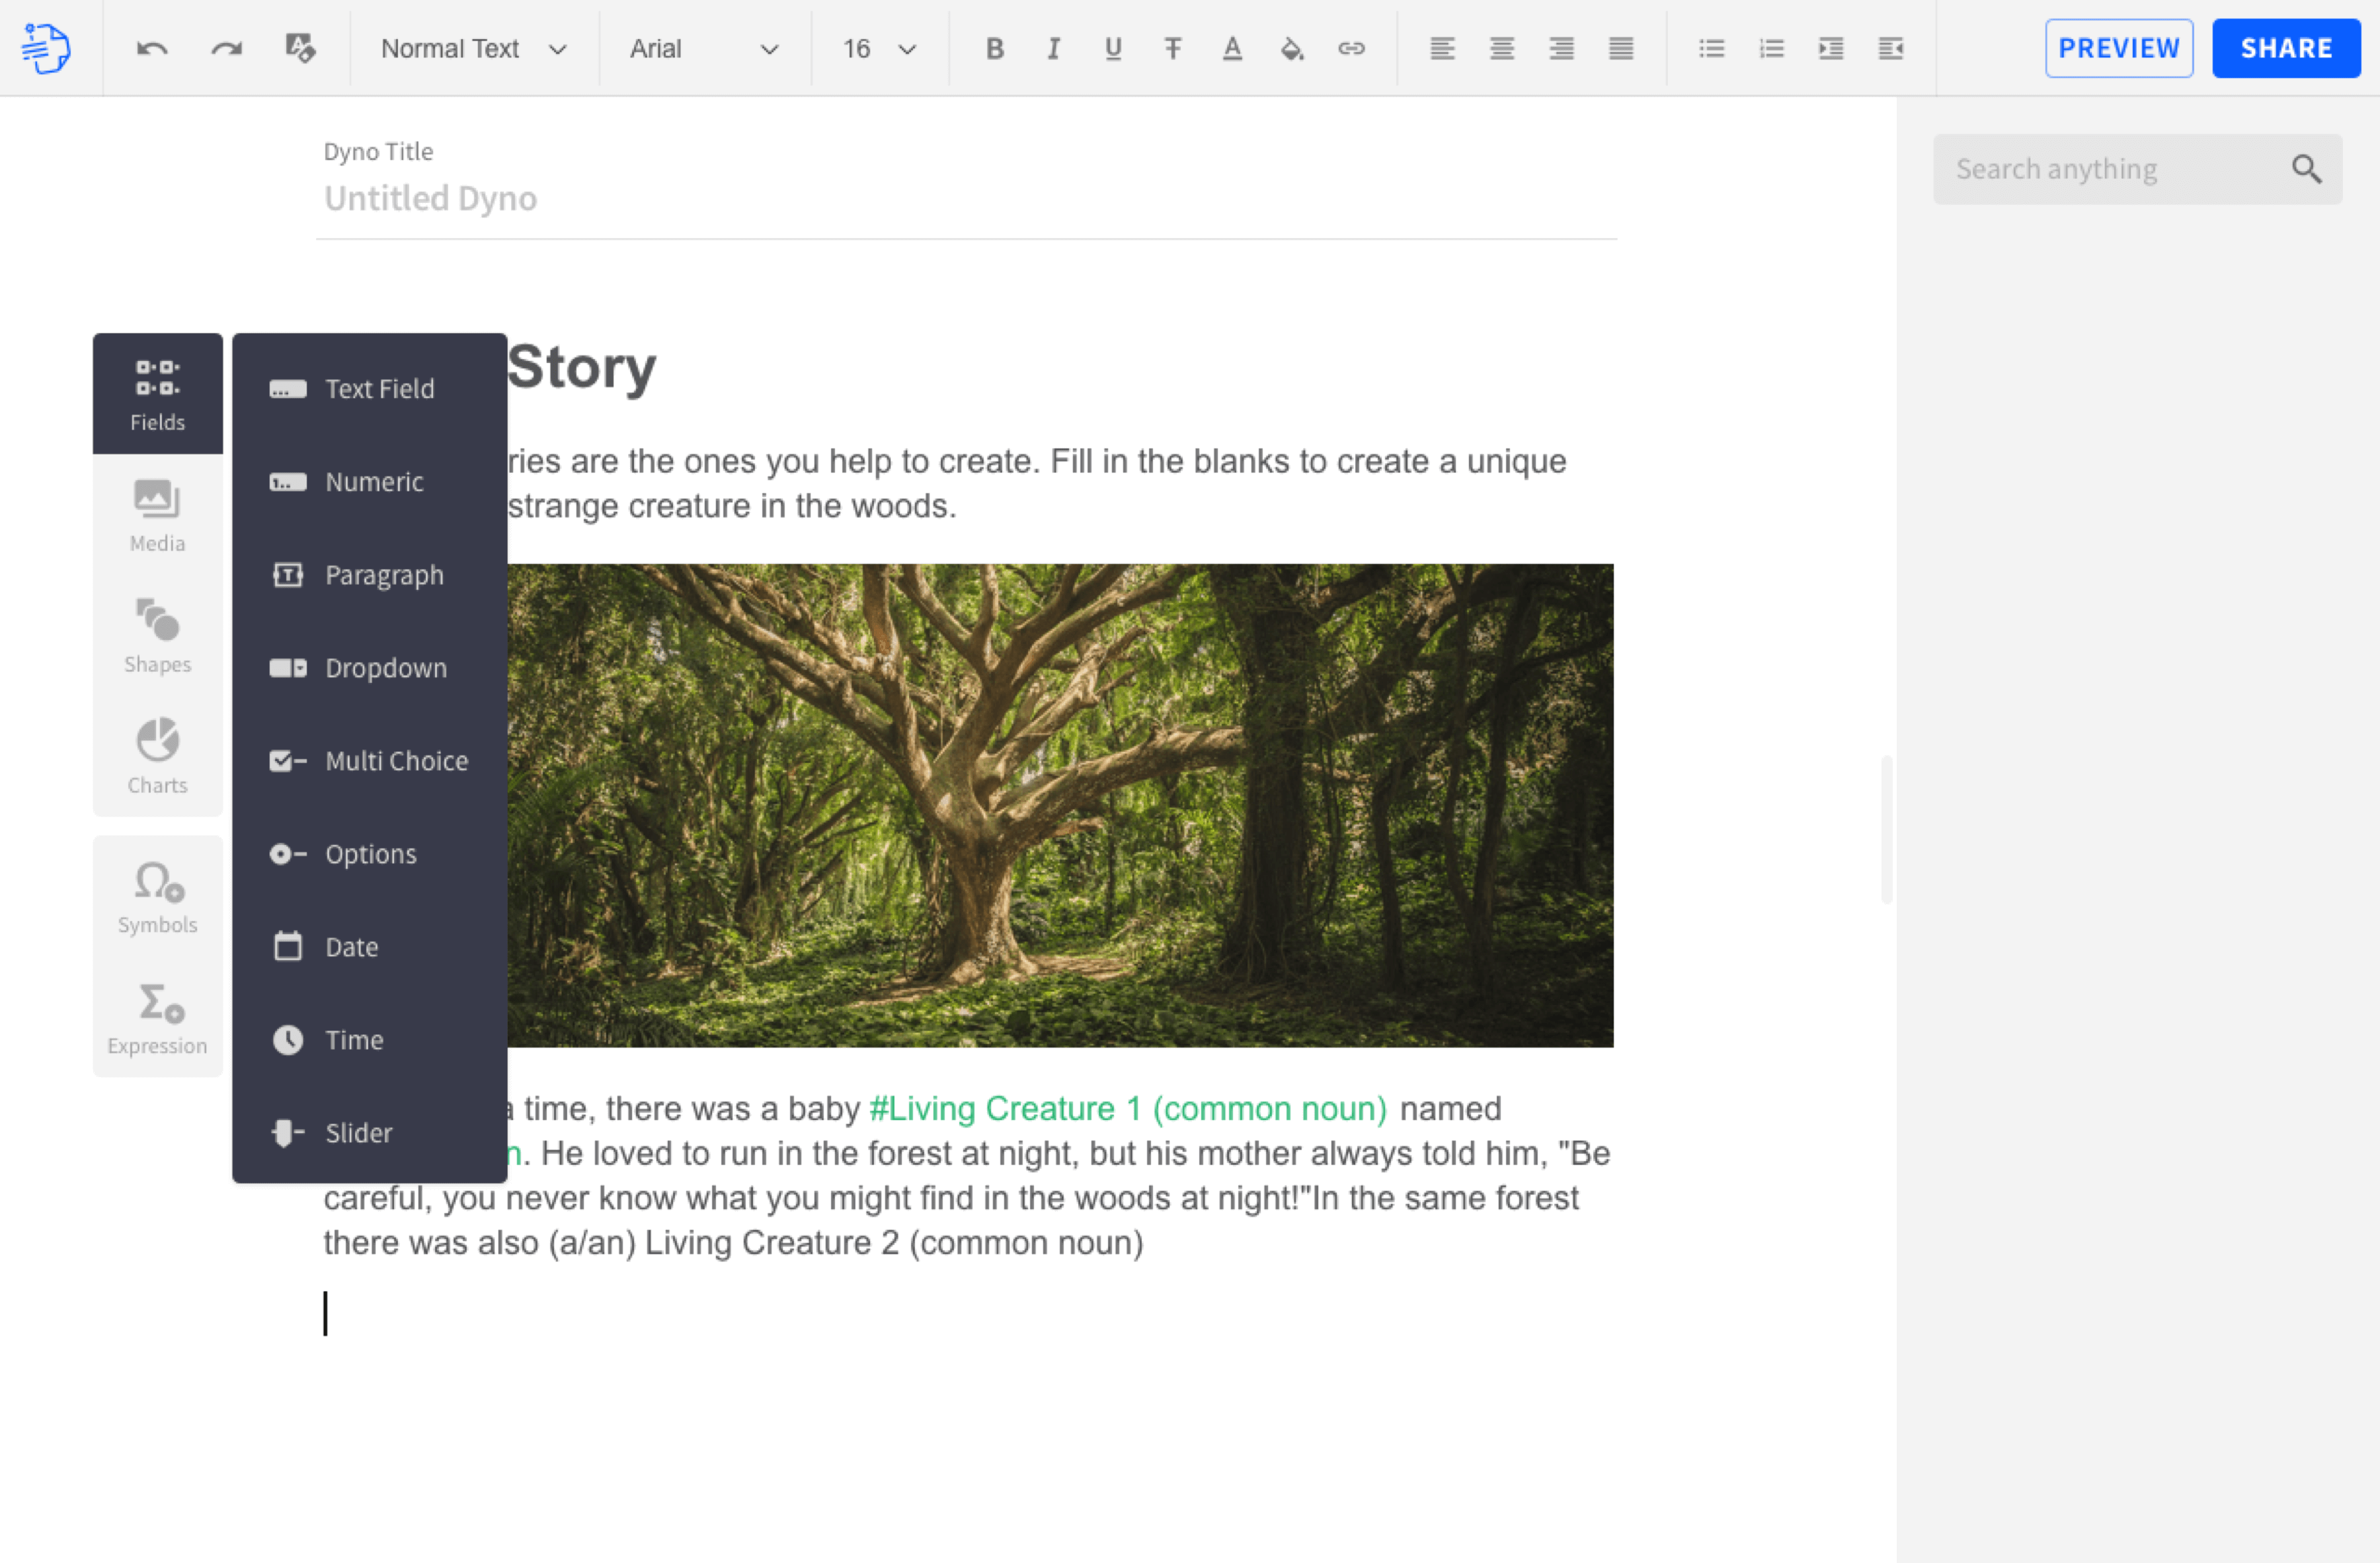2380x1563 pixels.
Task: Click the blue SHARE button
Action: tap(2286, 47)
